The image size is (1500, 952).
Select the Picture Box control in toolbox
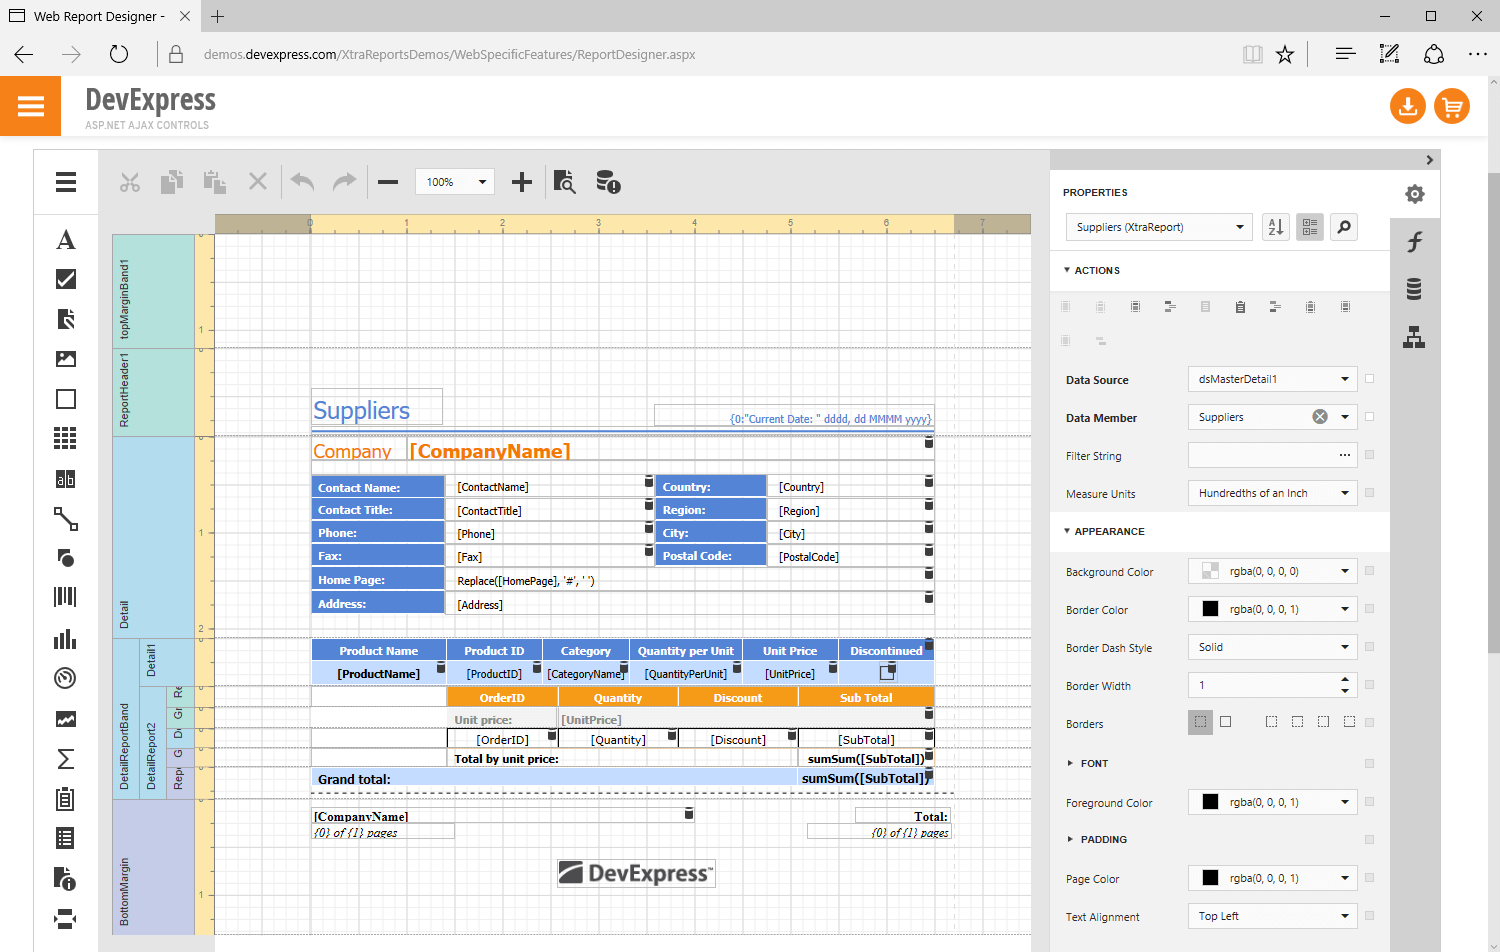pos(66,359)
